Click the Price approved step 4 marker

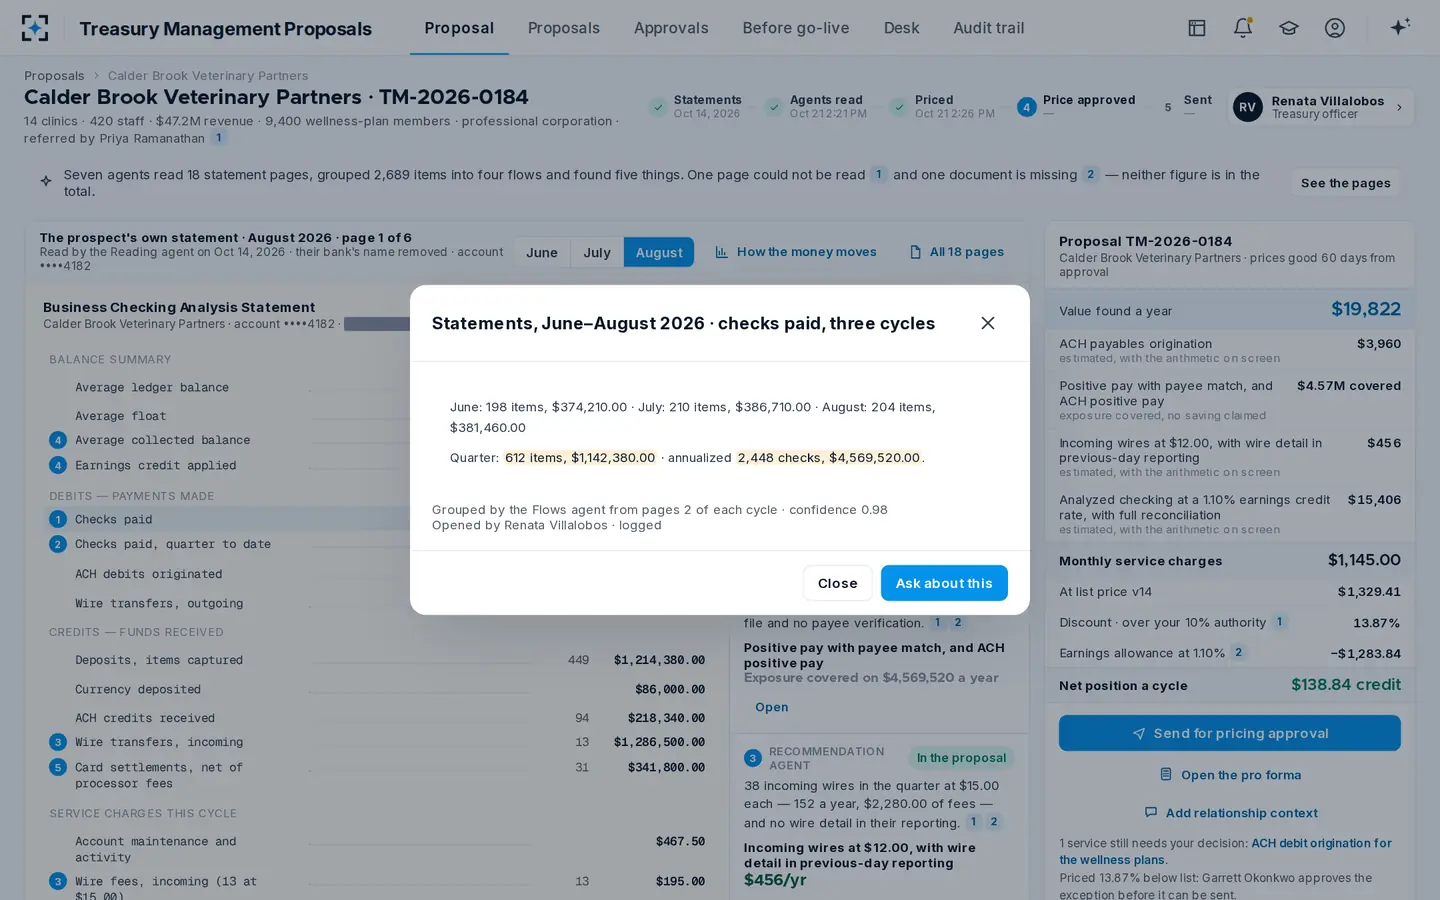coord(1026,107)
